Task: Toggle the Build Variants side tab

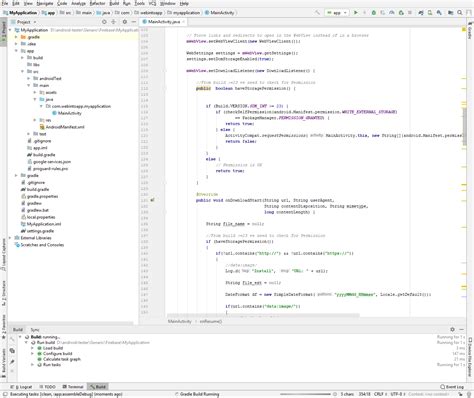Action: (x=3, y=362)
